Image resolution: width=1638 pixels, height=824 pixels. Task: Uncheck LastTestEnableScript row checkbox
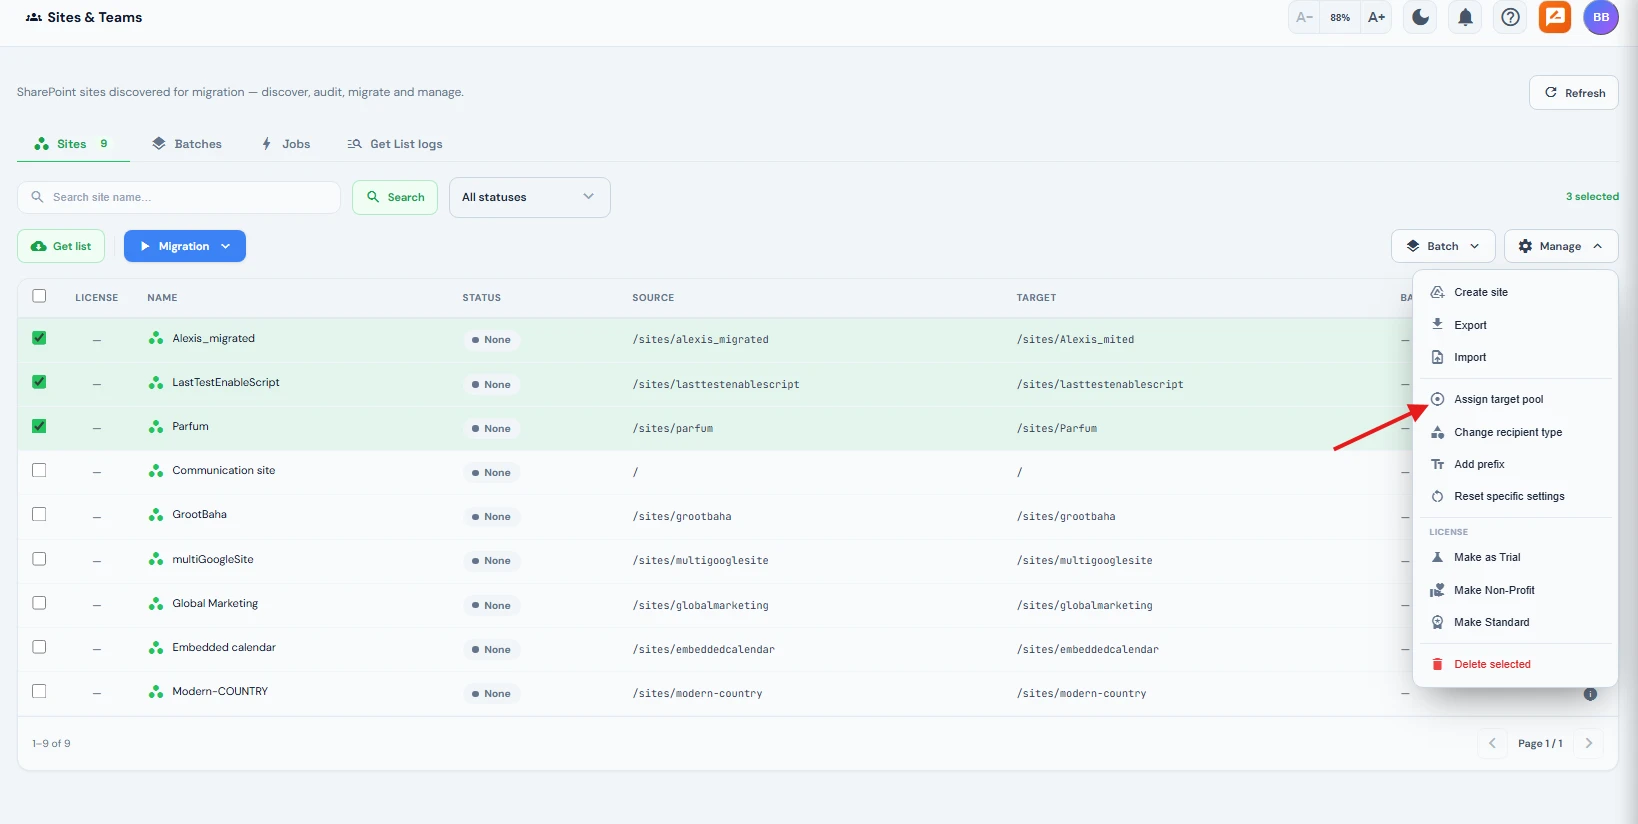(39, 382)
